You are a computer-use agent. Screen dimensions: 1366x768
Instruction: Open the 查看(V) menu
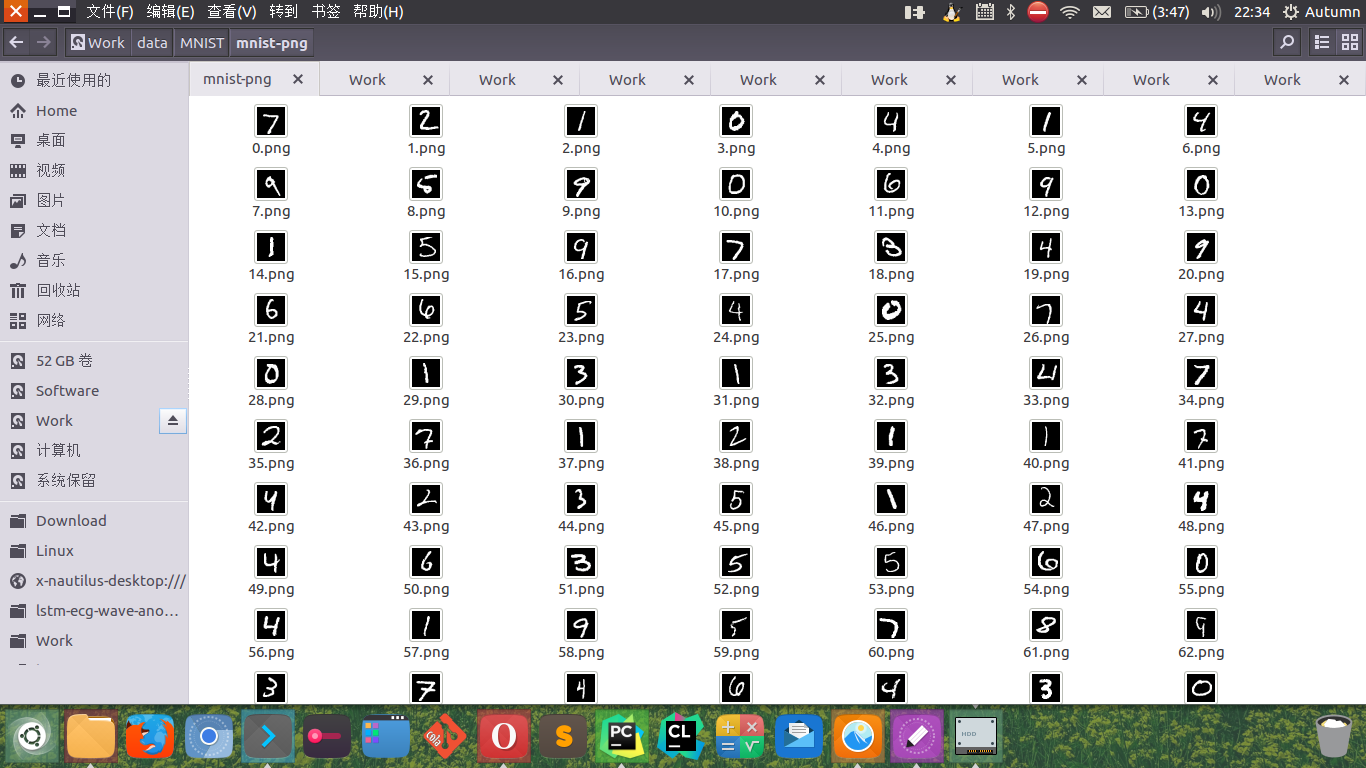tap(232, 12)
